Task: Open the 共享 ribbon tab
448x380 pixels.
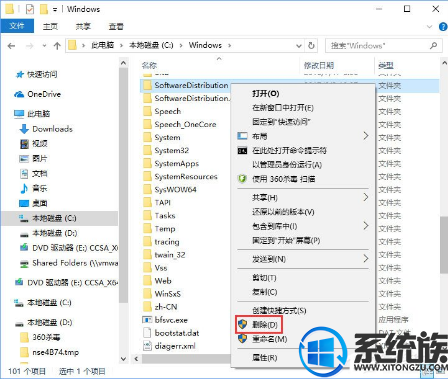Action: click(x=83, y=26)
